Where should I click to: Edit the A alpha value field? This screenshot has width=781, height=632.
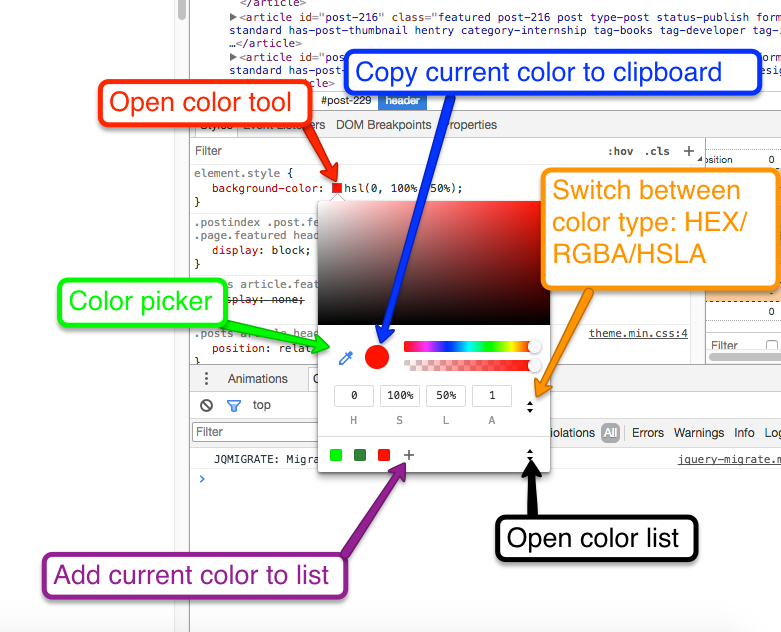point(492,395)
